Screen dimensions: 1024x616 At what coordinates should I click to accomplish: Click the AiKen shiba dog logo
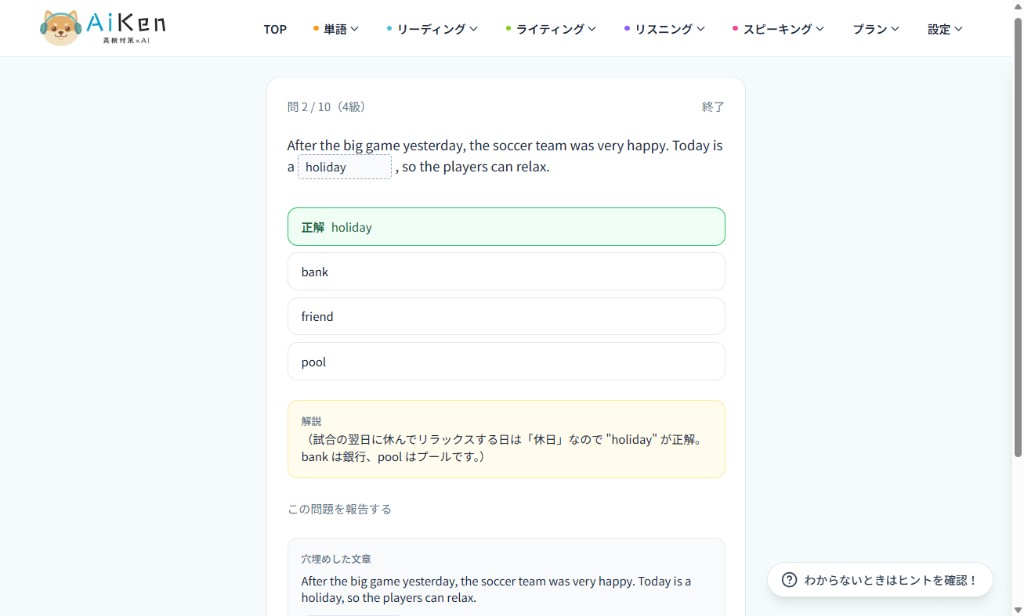click(x=61, y=28)
